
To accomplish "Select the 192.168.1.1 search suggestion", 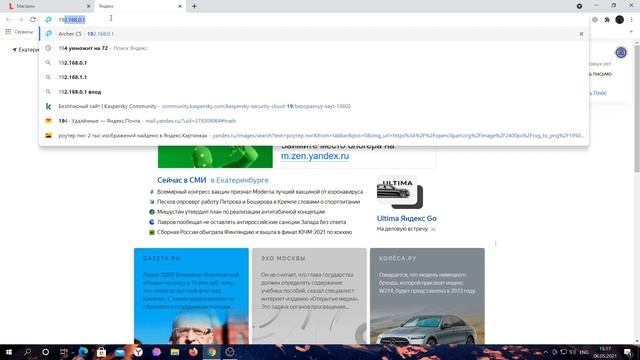I will 314,77.
